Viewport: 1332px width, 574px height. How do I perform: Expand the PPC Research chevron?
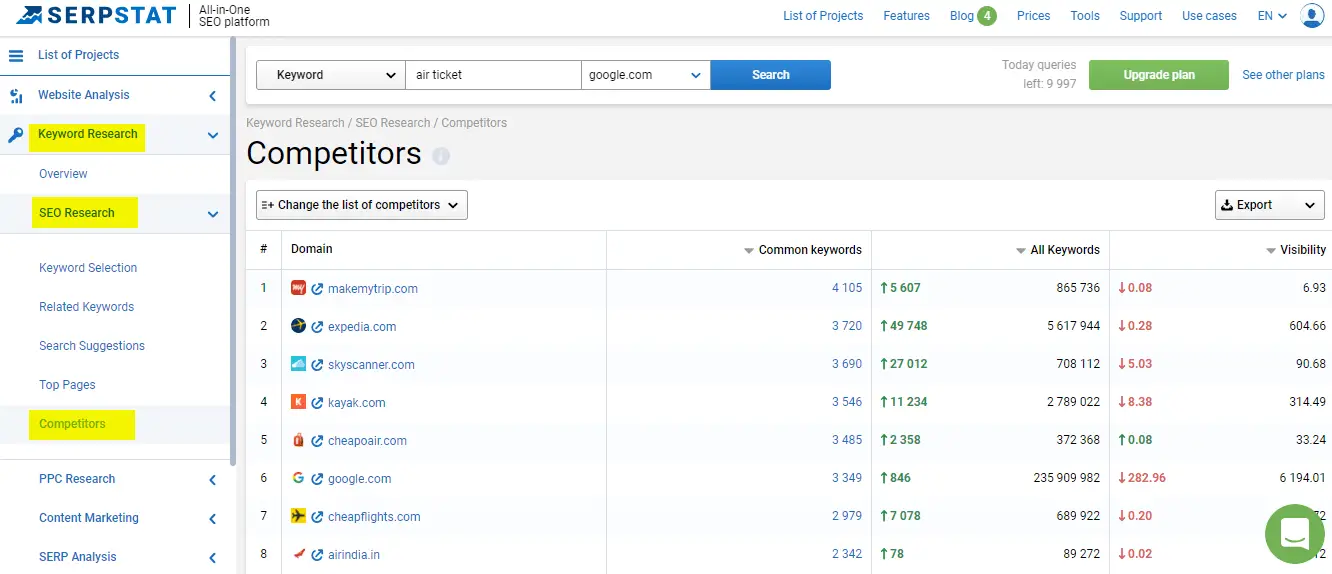(212, 480)
